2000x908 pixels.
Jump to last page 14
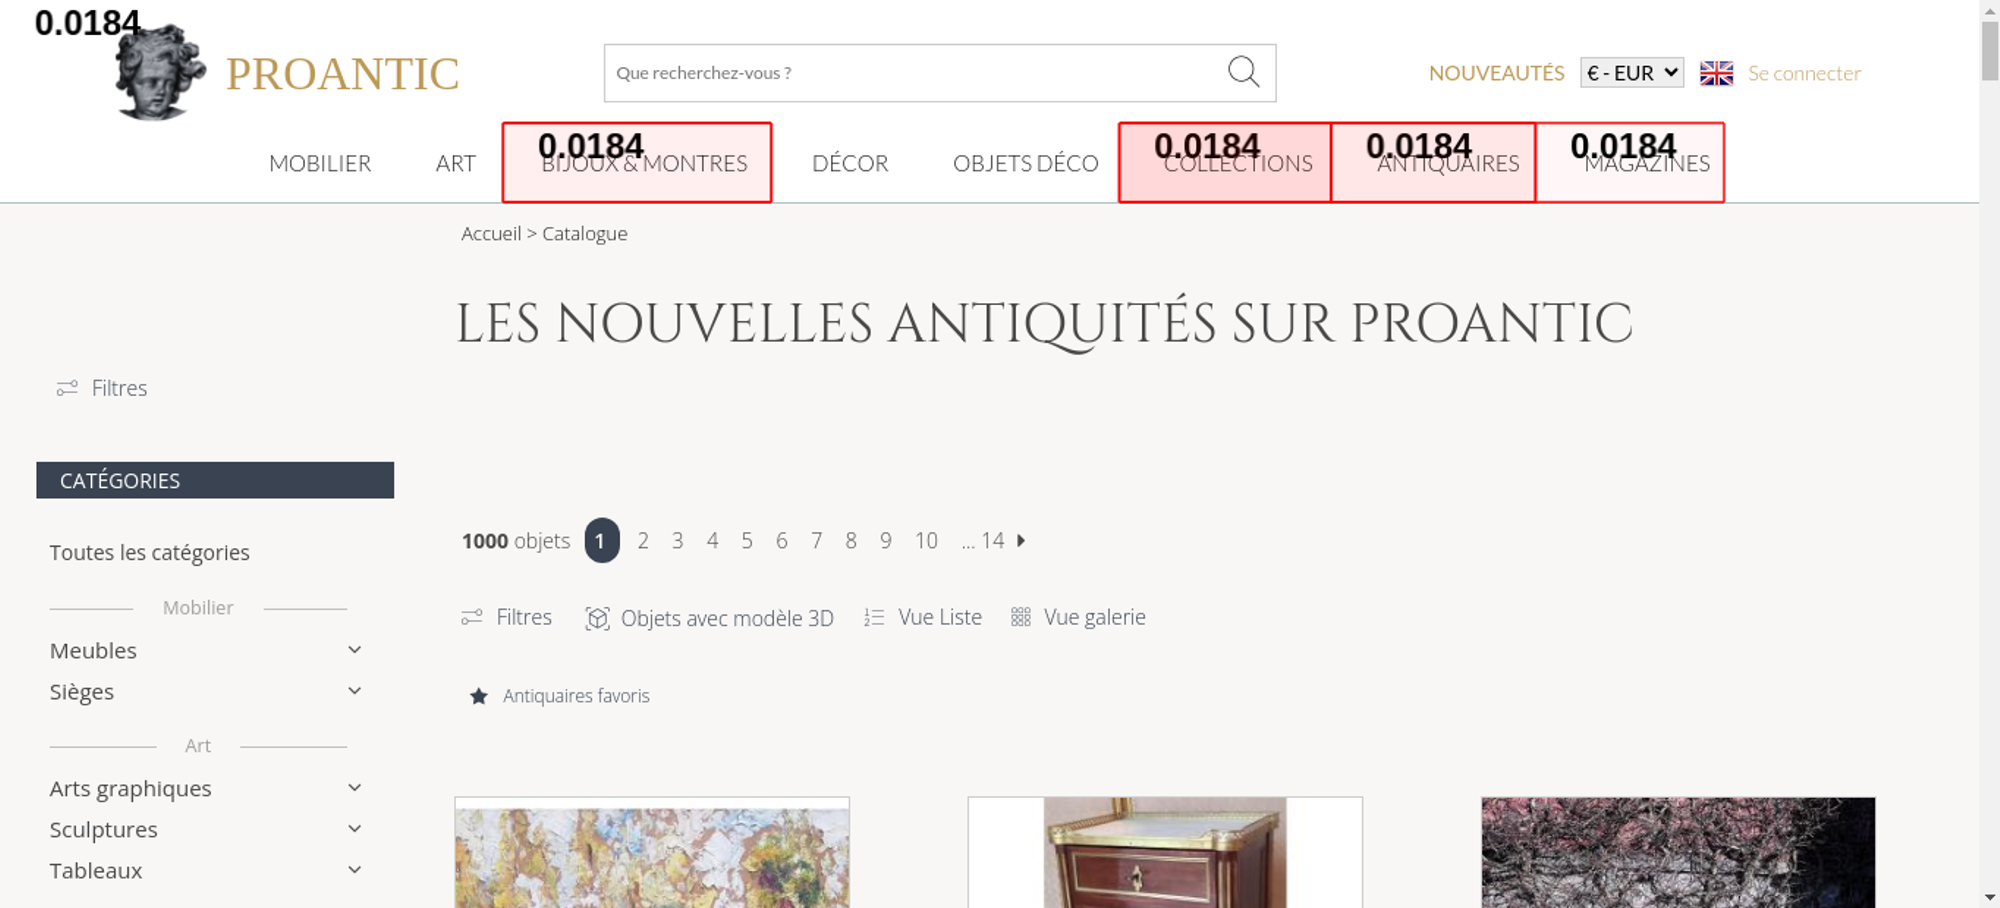point(992,541)
